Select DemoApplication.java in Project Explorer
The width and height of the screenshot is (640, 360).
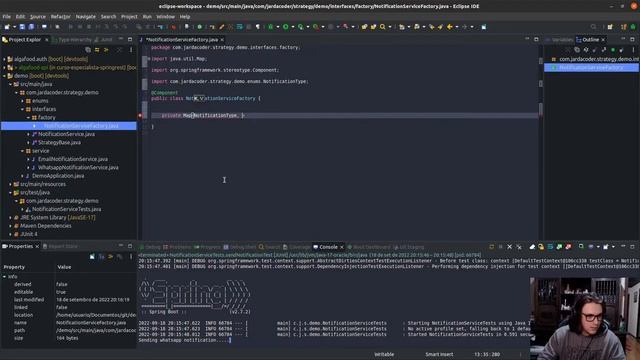58,176
